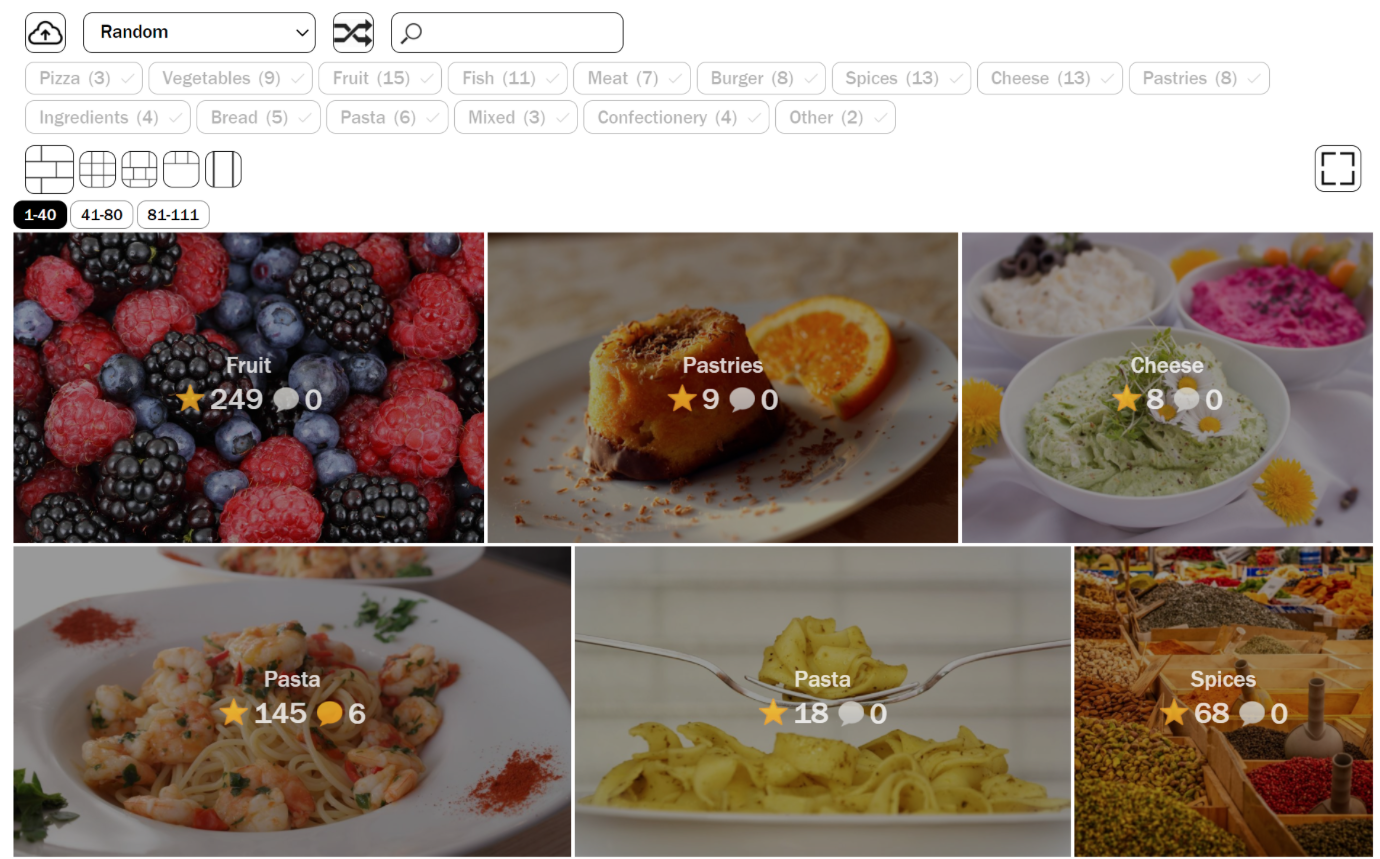This screenshot has width=1380, height=859.
Task: Toggle the Fish (11) category filter
Action: pos(508,78)
